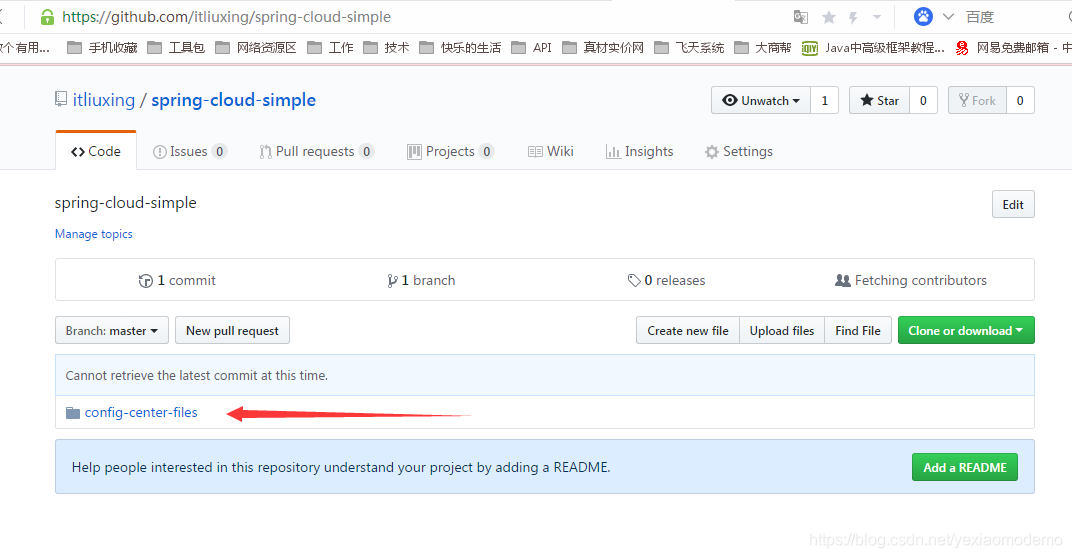Open the itliuxing user profile link
The image size is (1072, 558).
tap(104, 100)
